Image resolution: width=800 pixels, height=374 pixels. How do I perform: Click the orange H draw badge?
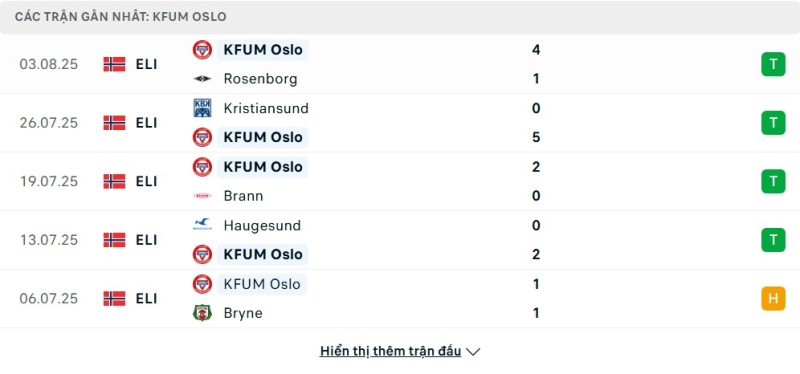773,298
